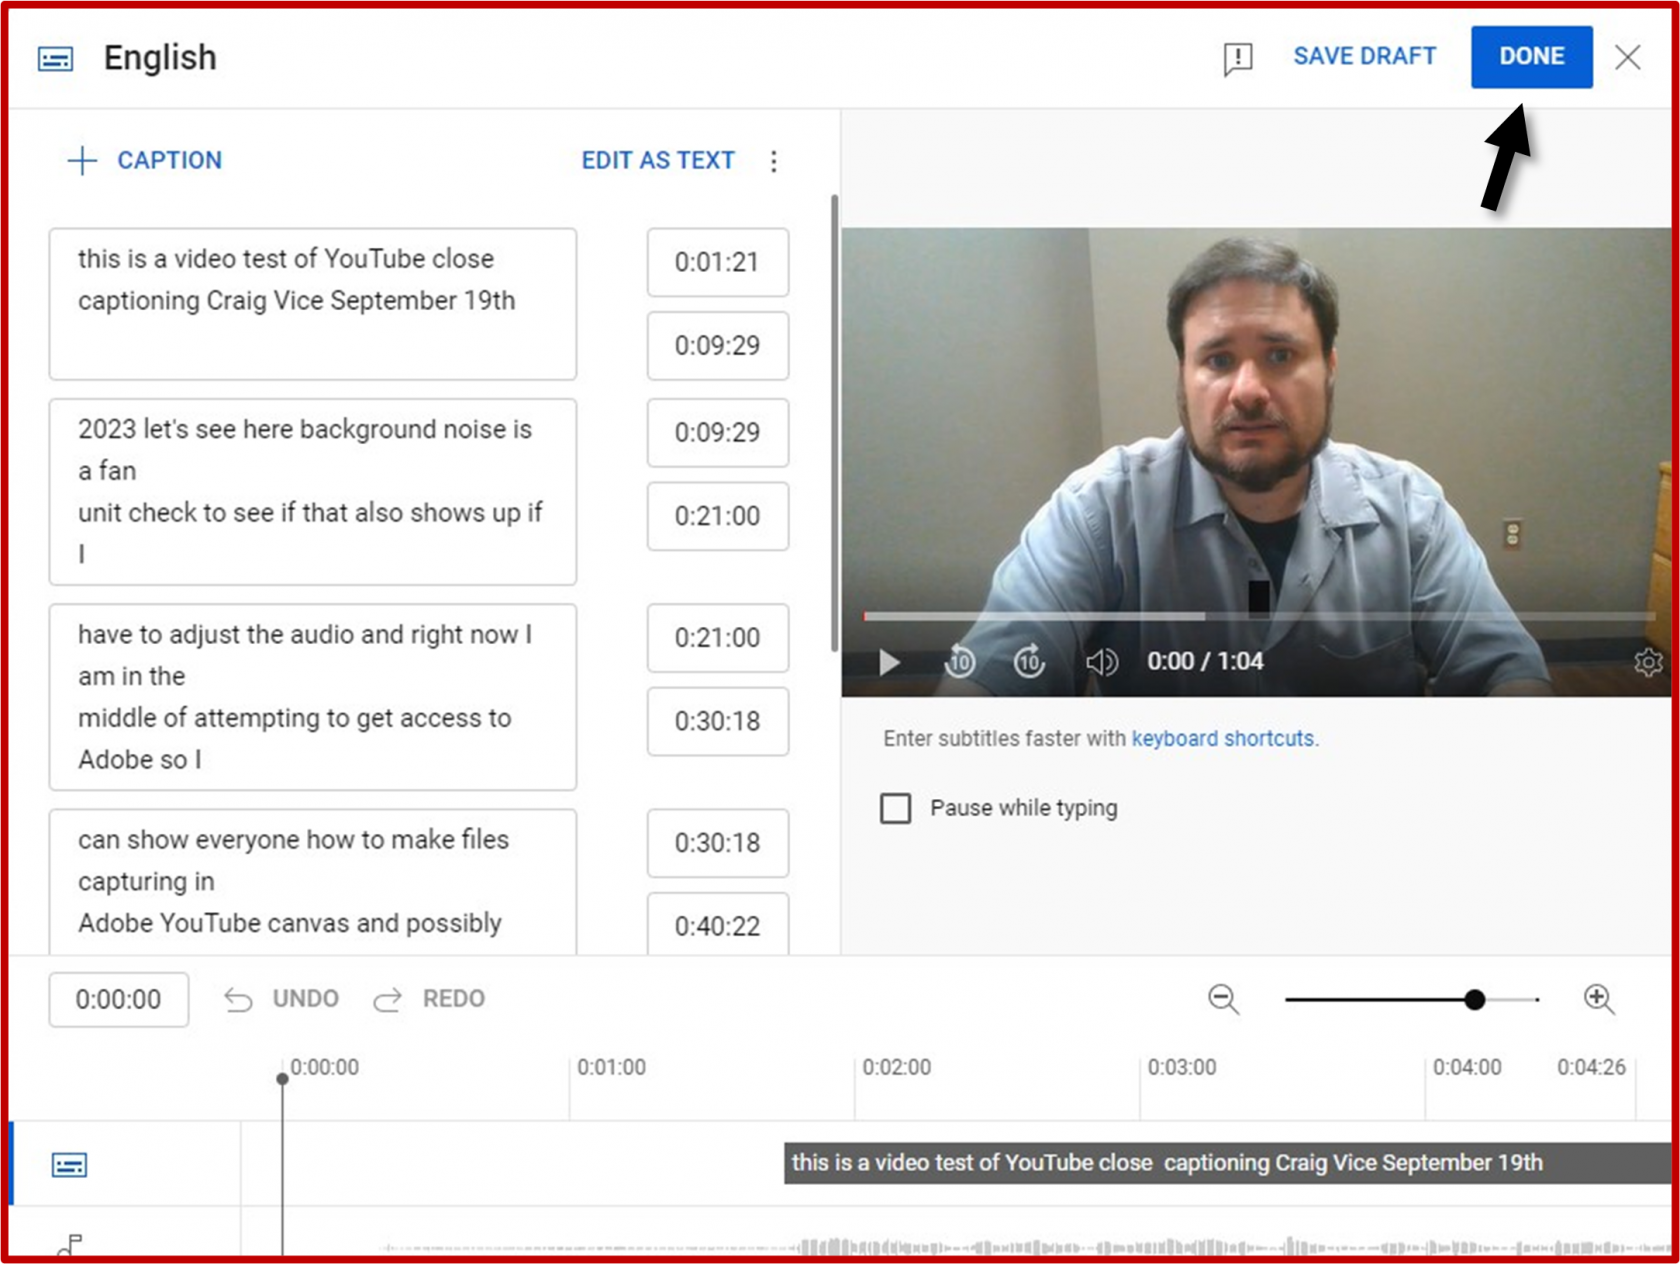Adjust the timeline zoom slider handle
The image size is (1680, 1264).
(x=1474, y=999)
